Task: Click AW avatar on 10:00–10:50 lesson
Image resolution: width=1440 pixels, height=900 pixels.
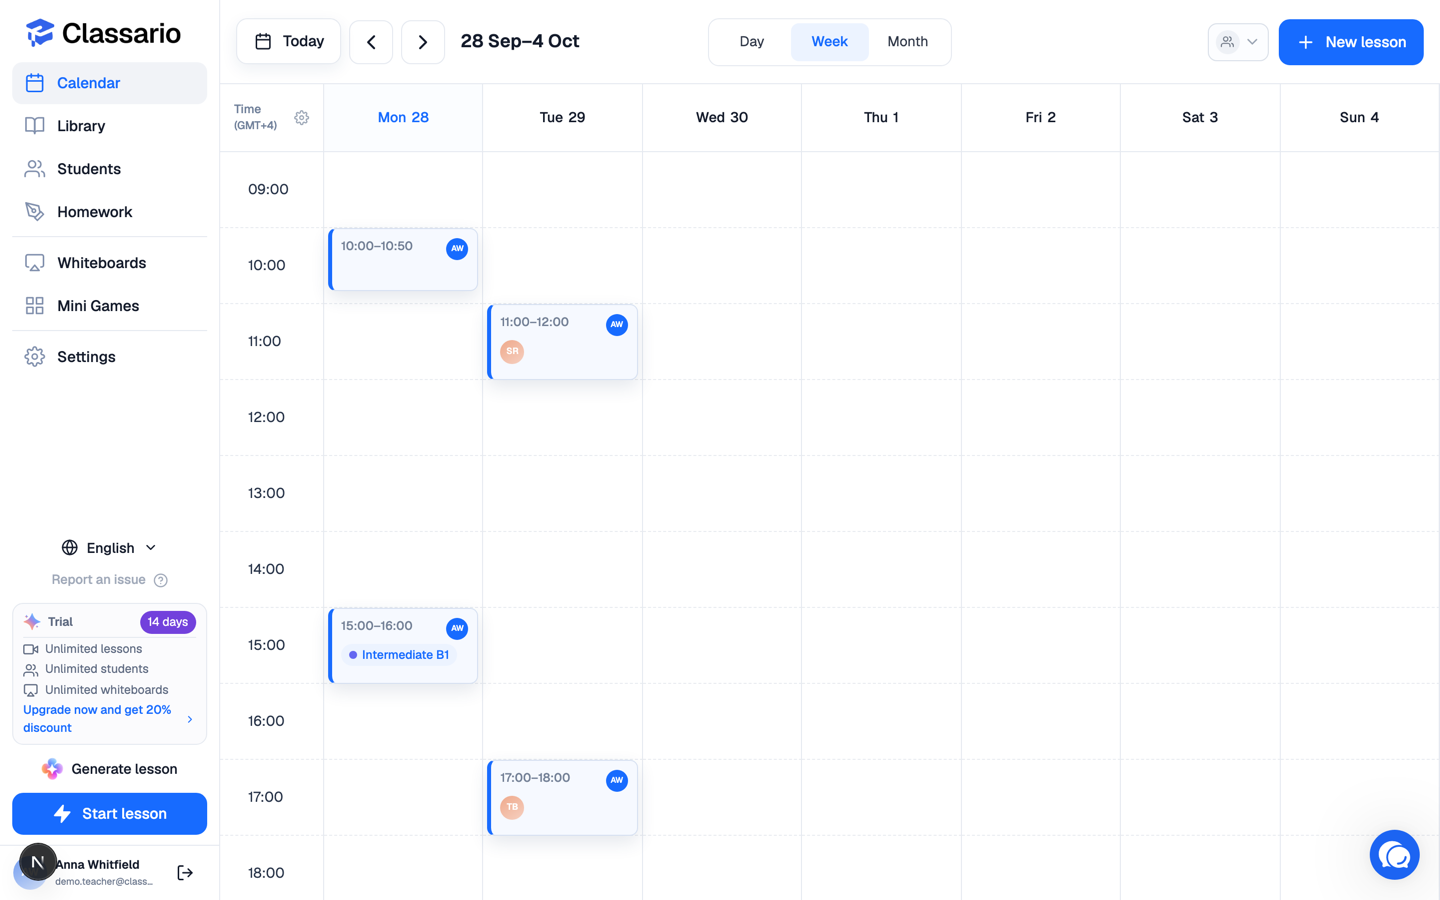Action: point(457,249)
